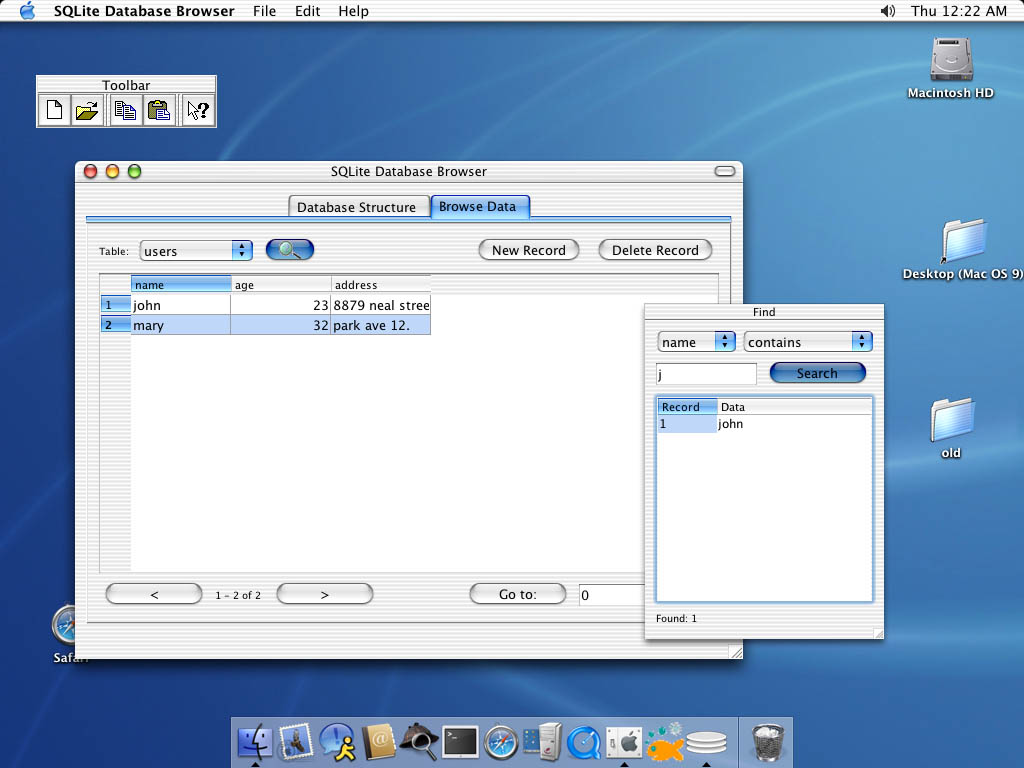The width and height of the screenshot is (1024, 768).
Task: Select the Macintosh HD desktop icon
Action: click(x=951, y=68)
